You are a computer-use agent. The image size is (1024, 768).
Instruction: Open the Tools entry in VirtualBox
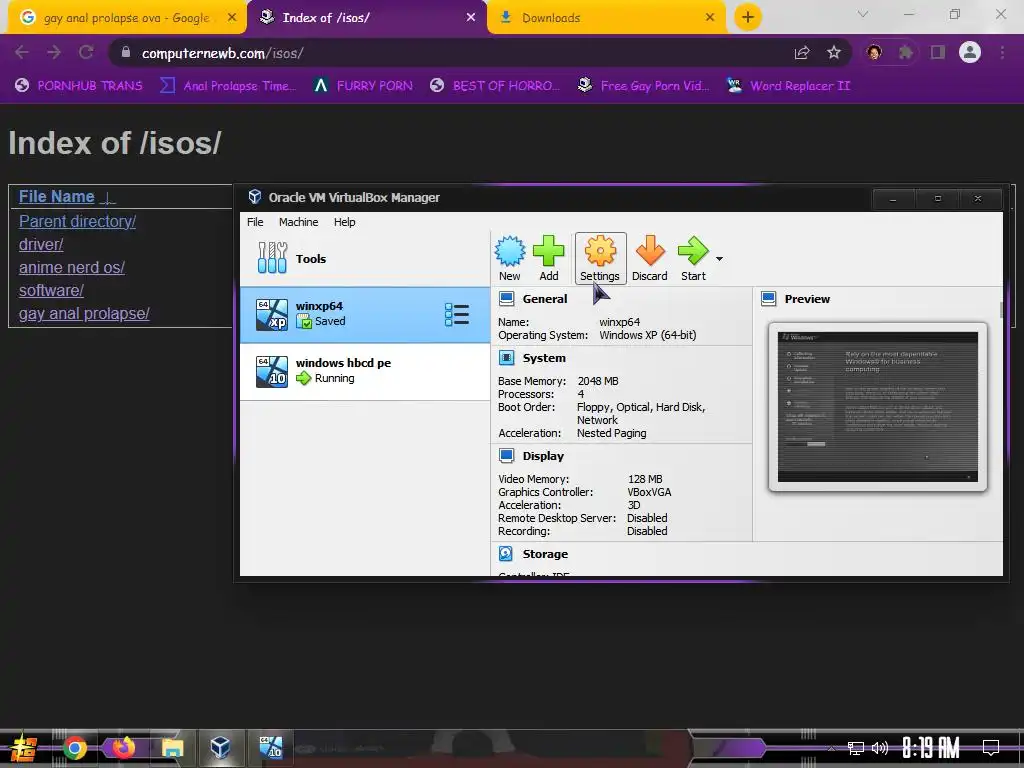365,259
